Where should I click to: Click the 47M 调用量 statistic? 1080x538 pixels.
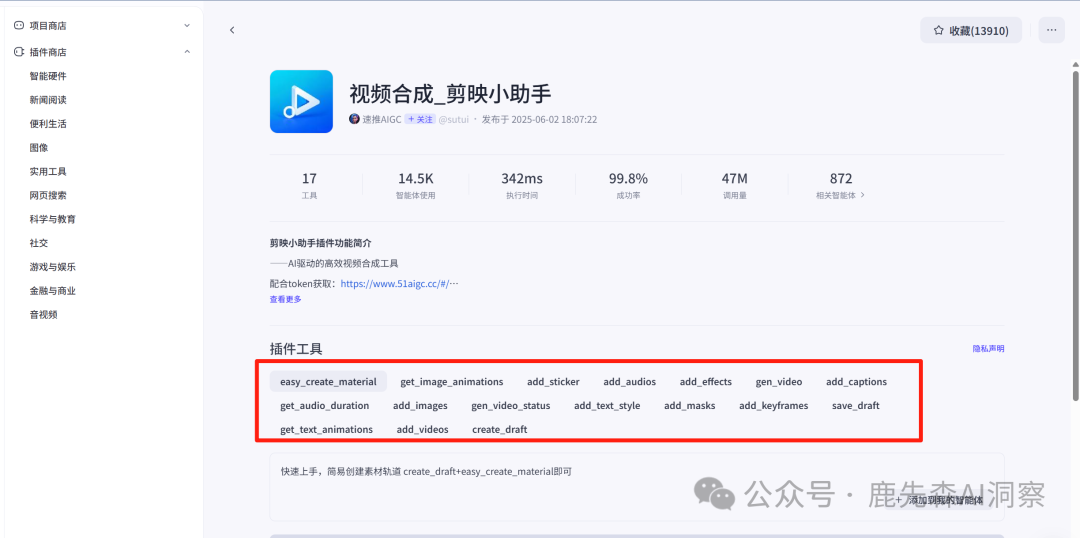click(x=734, y=185)
